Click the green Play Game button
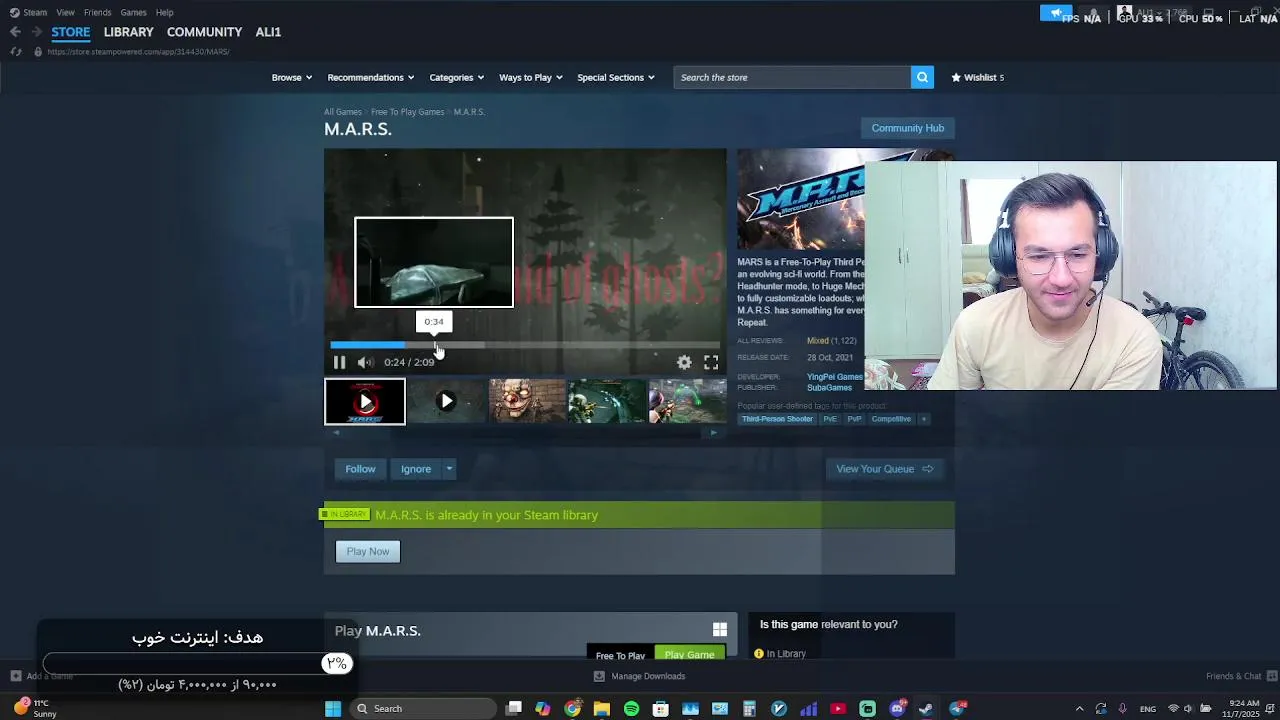The width and height of the screenshot is (1280, 720). point(689,654)
